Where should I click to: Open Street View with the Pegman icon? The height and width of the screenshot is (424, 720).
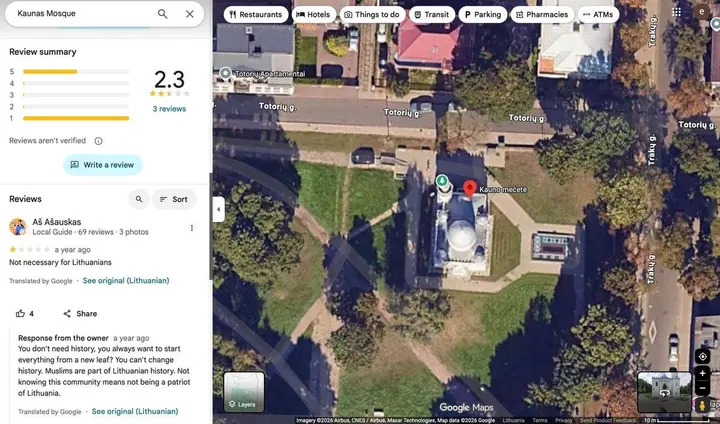click(702, 406)
